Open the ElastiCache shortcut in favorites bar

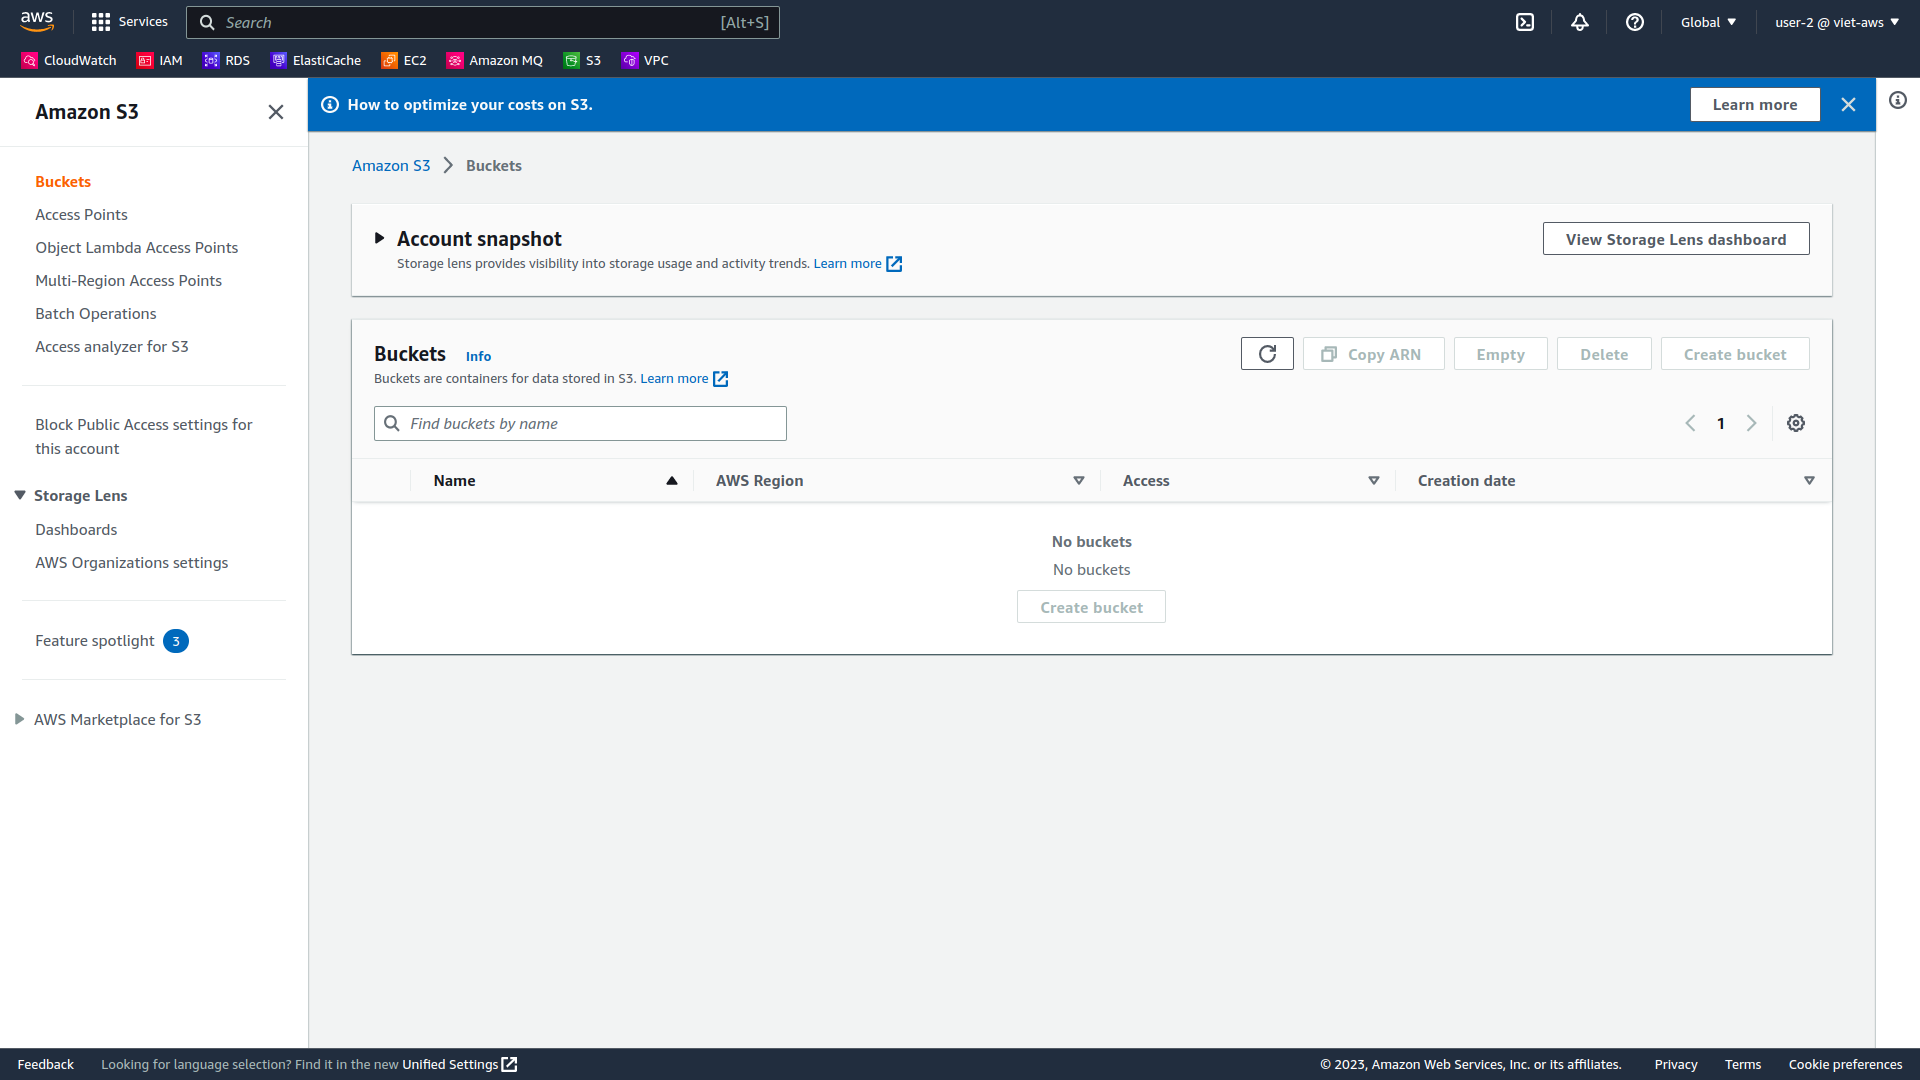coord(316,60)
